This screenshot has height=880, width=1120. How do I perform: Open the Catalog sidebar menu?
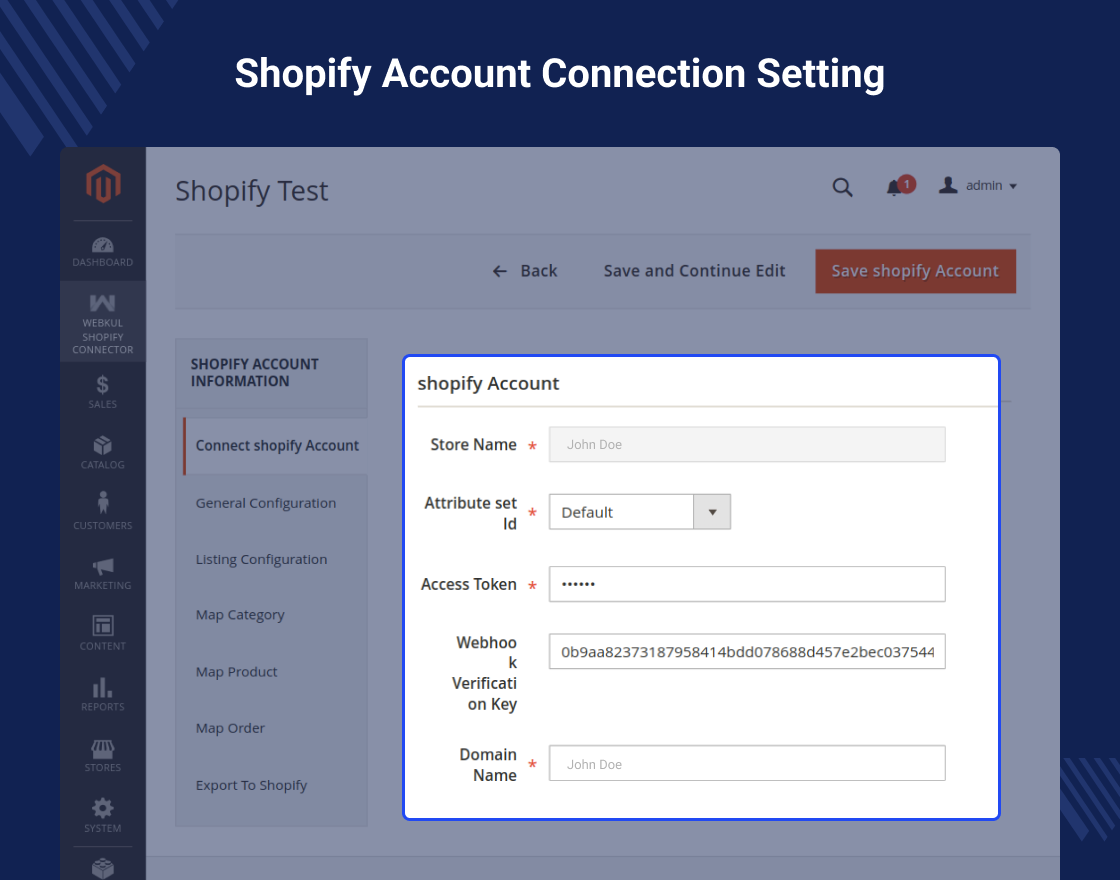[x=103, y=453]
